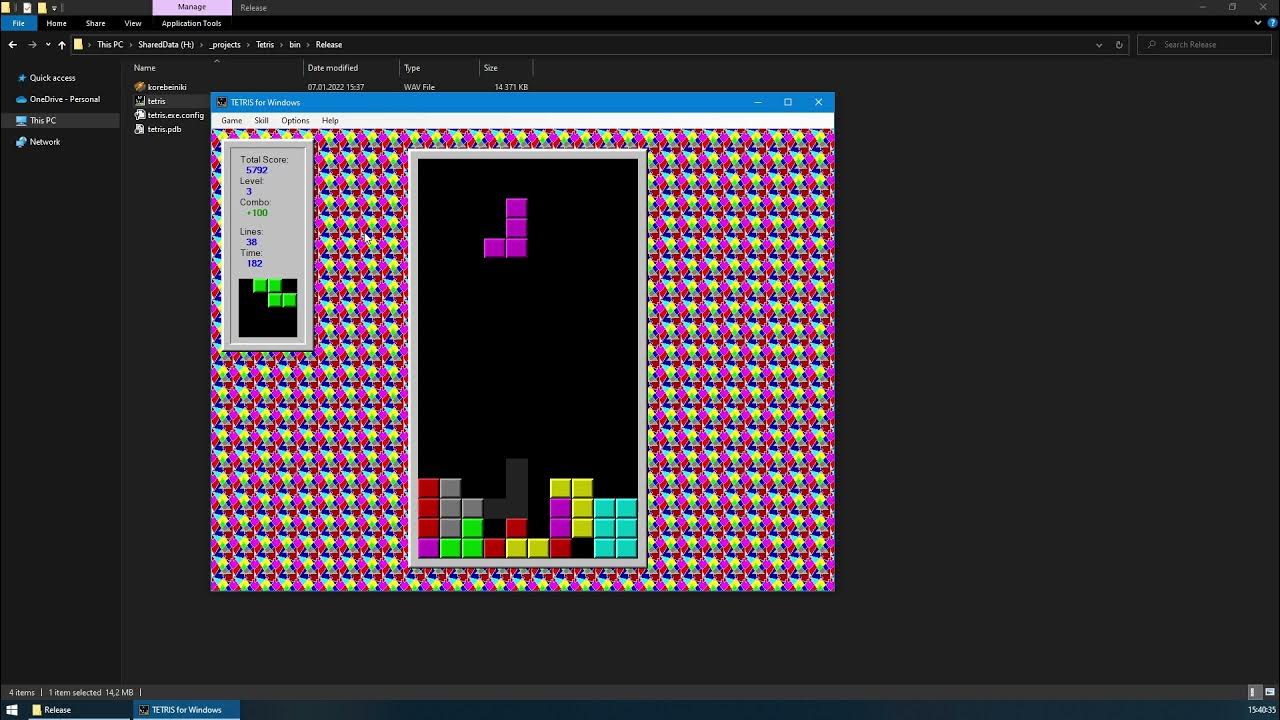
Task: Switch to Release Explorer taskbar button
Action: point(78,710)
